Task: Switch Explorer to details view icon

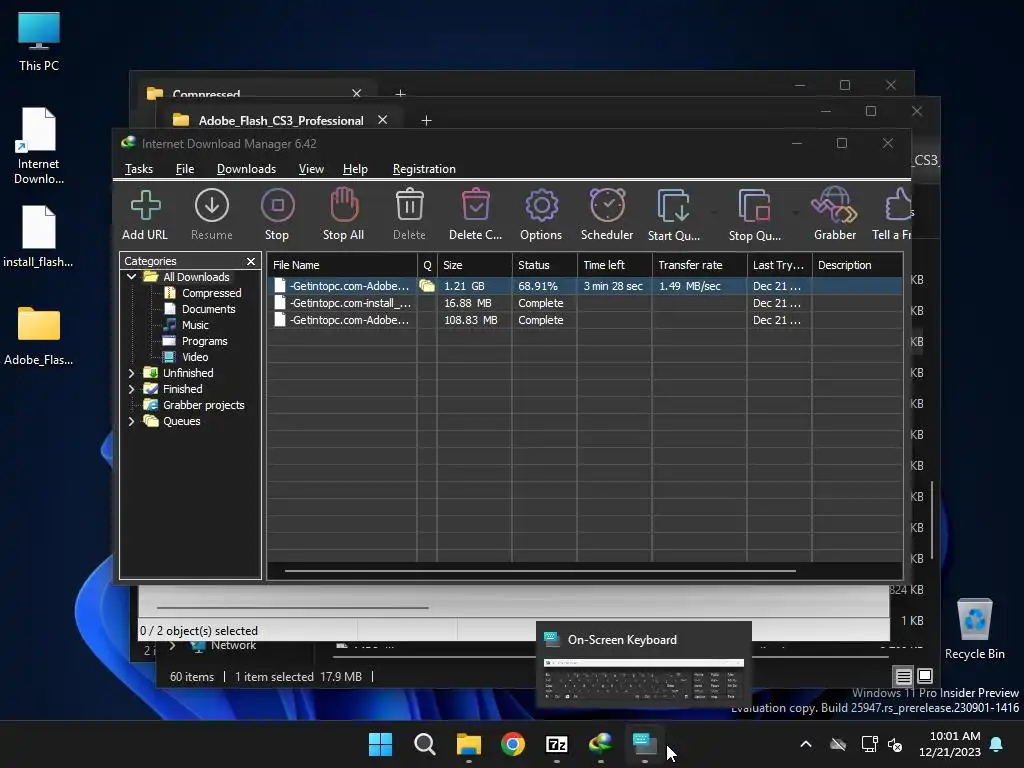Action: pos(903,676)
